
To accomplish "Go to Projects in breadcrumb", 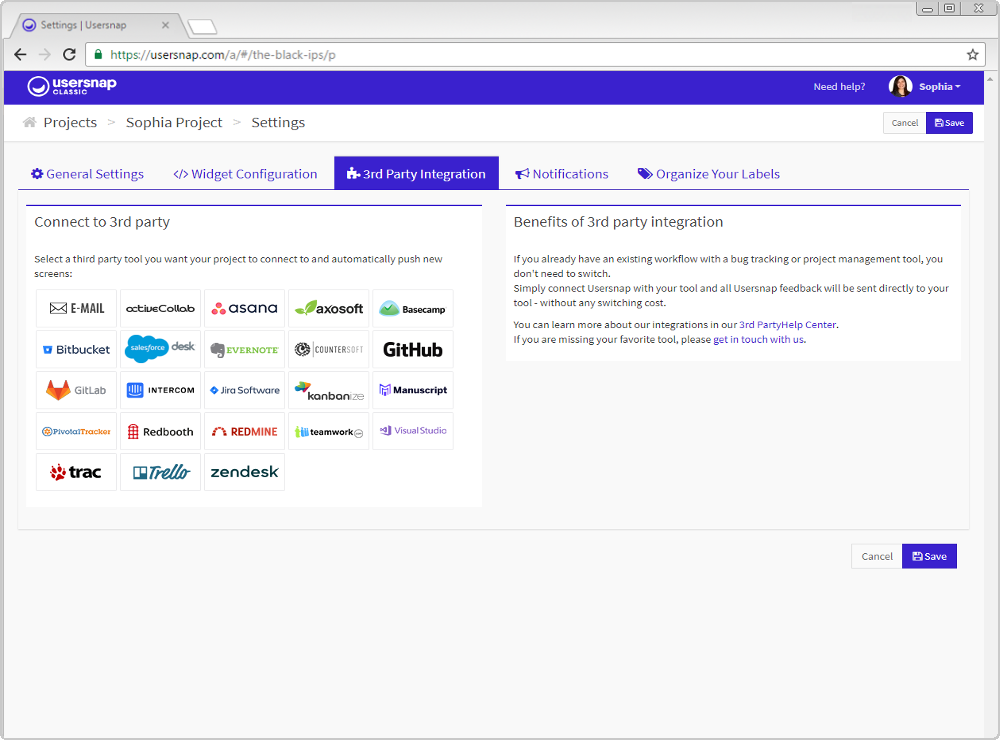I will [x=70, y=122].
